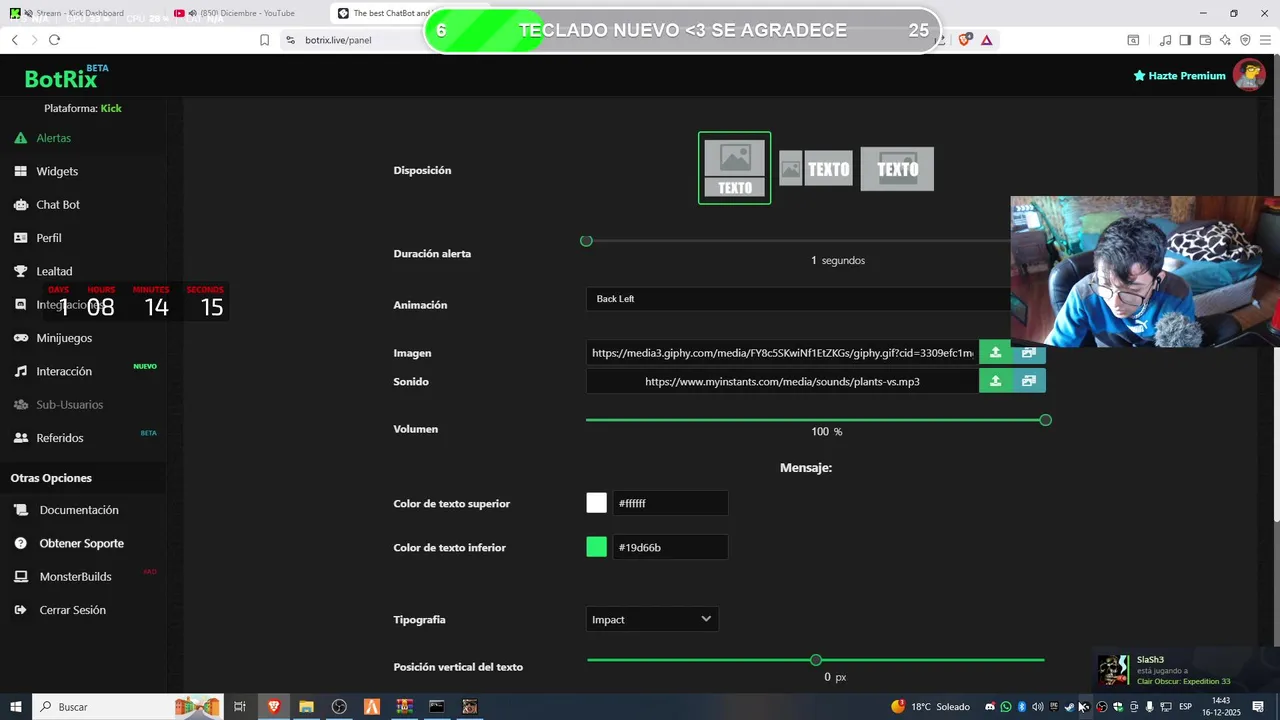Select text-over-image layout option
Screen dimensions: 1280x720
pyautogui.click(x=897, y=169)
